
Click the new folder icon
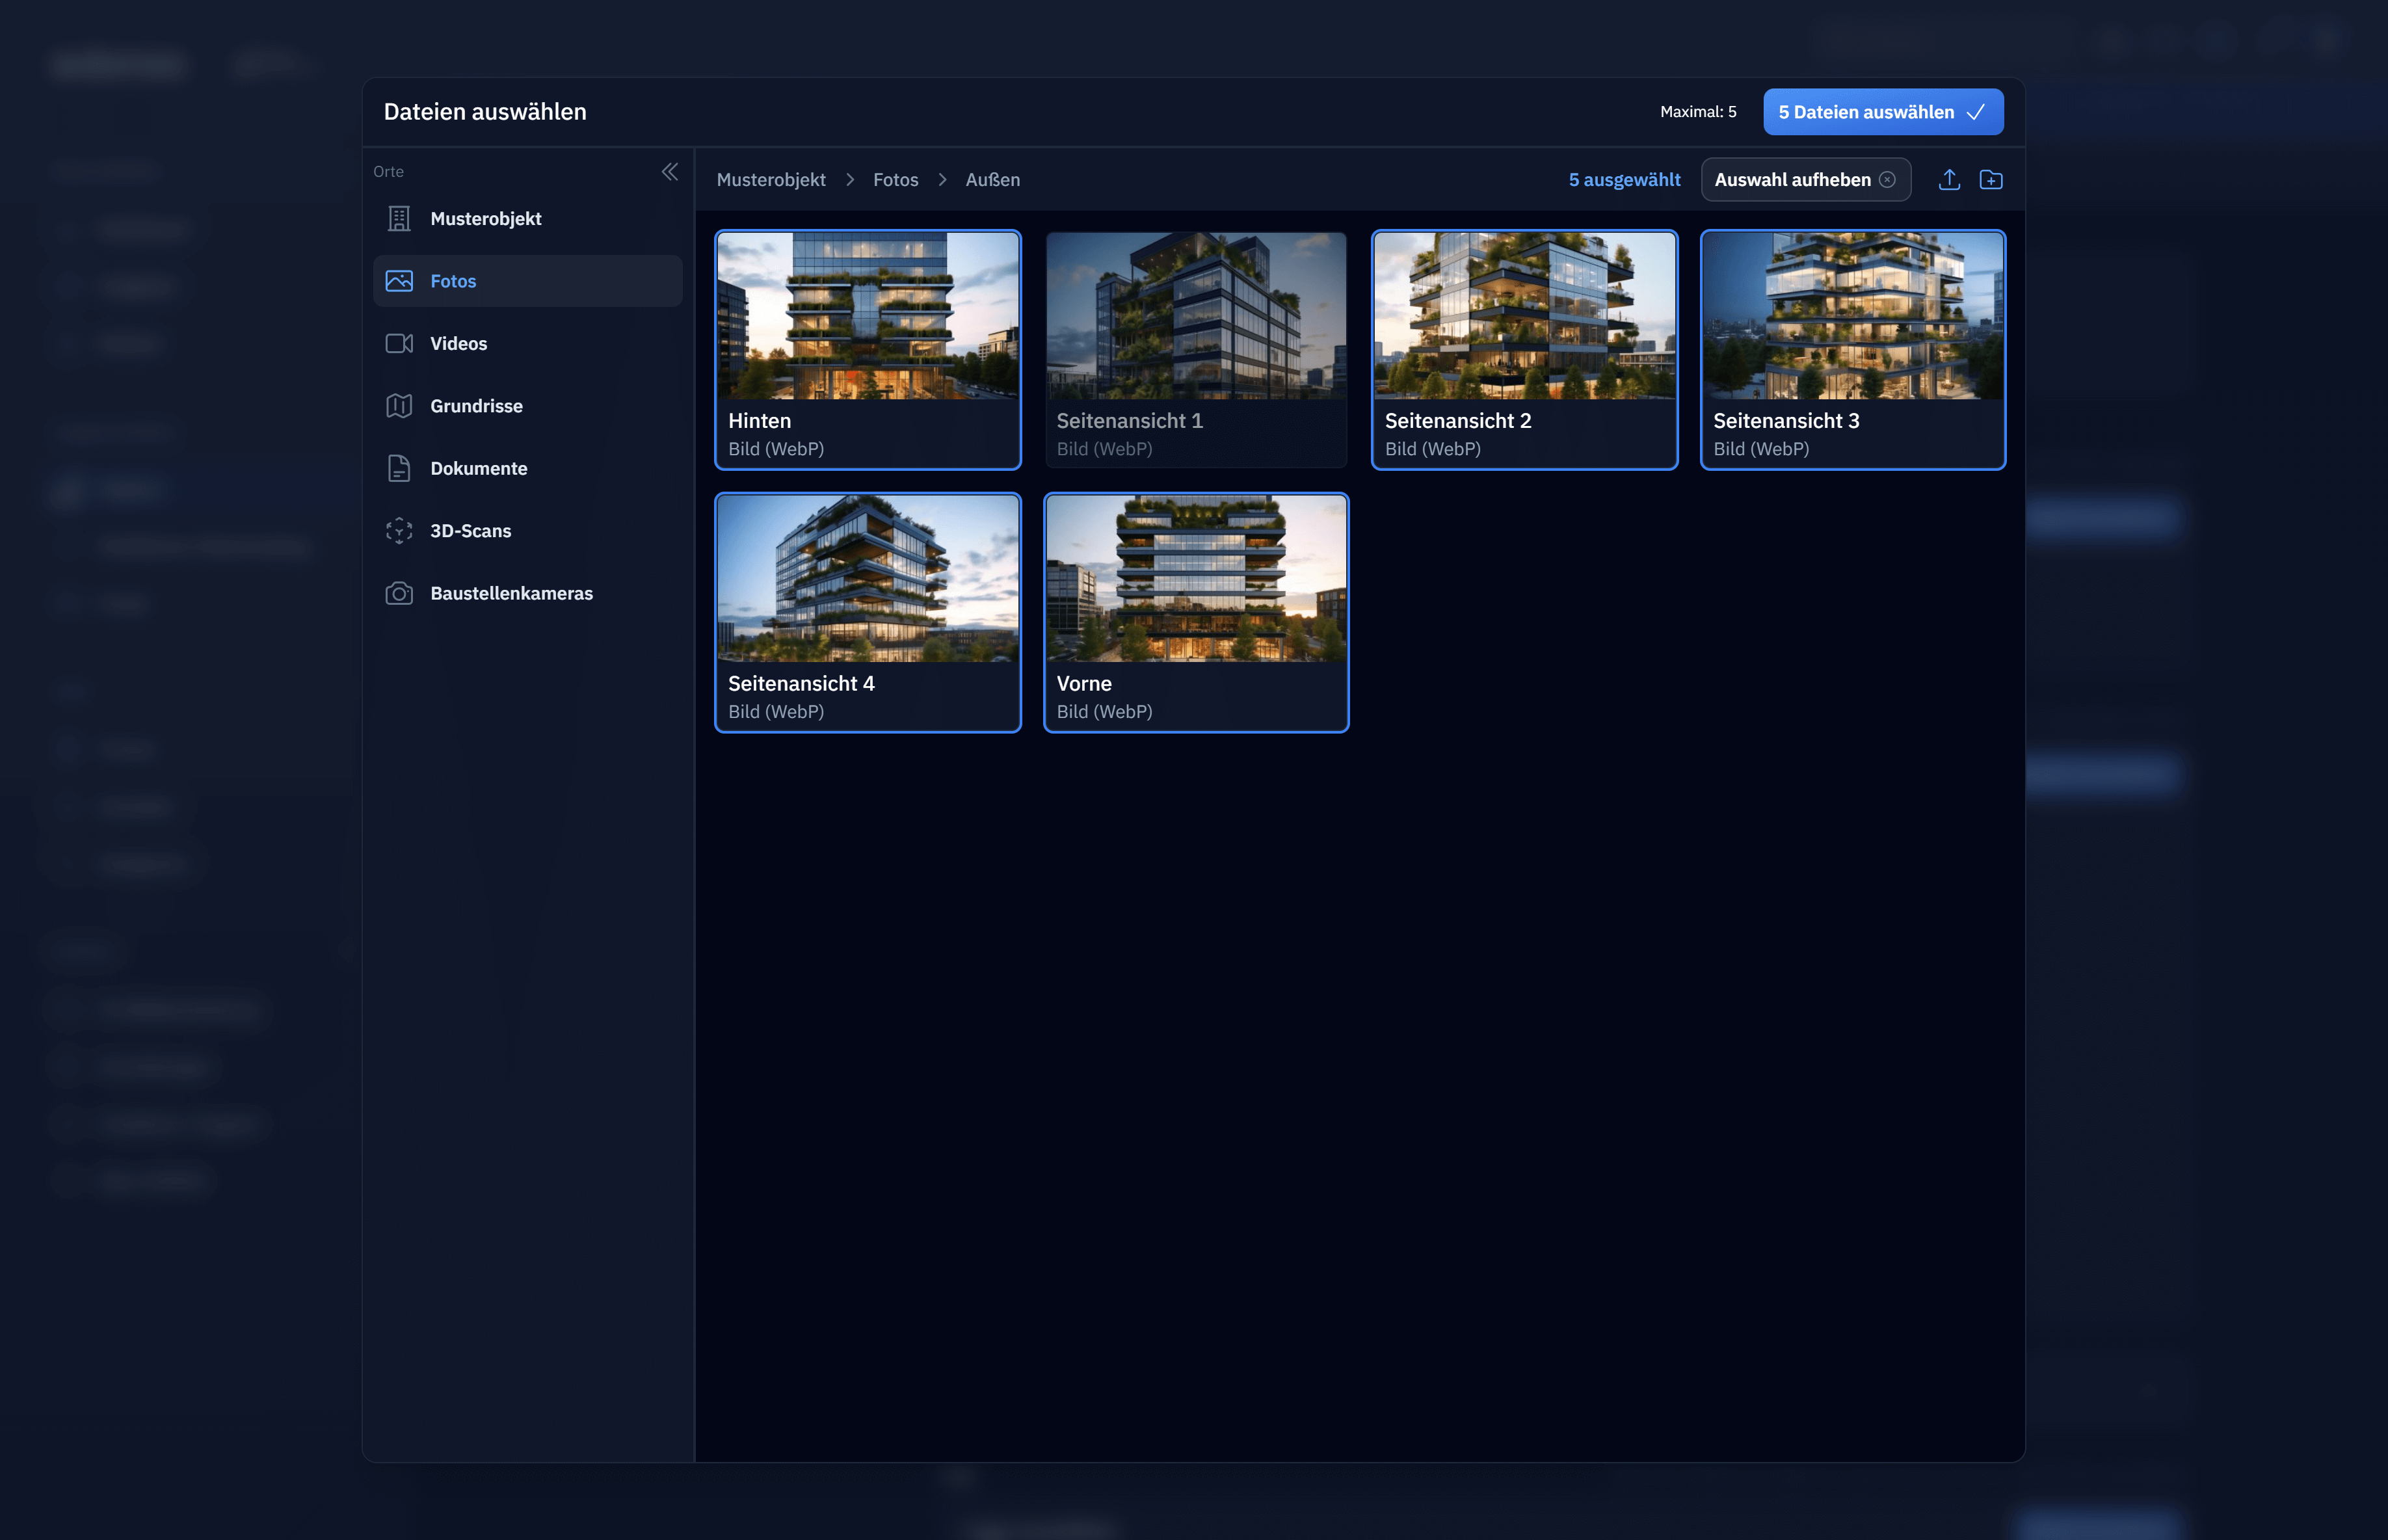click(x=1990, y=180)
